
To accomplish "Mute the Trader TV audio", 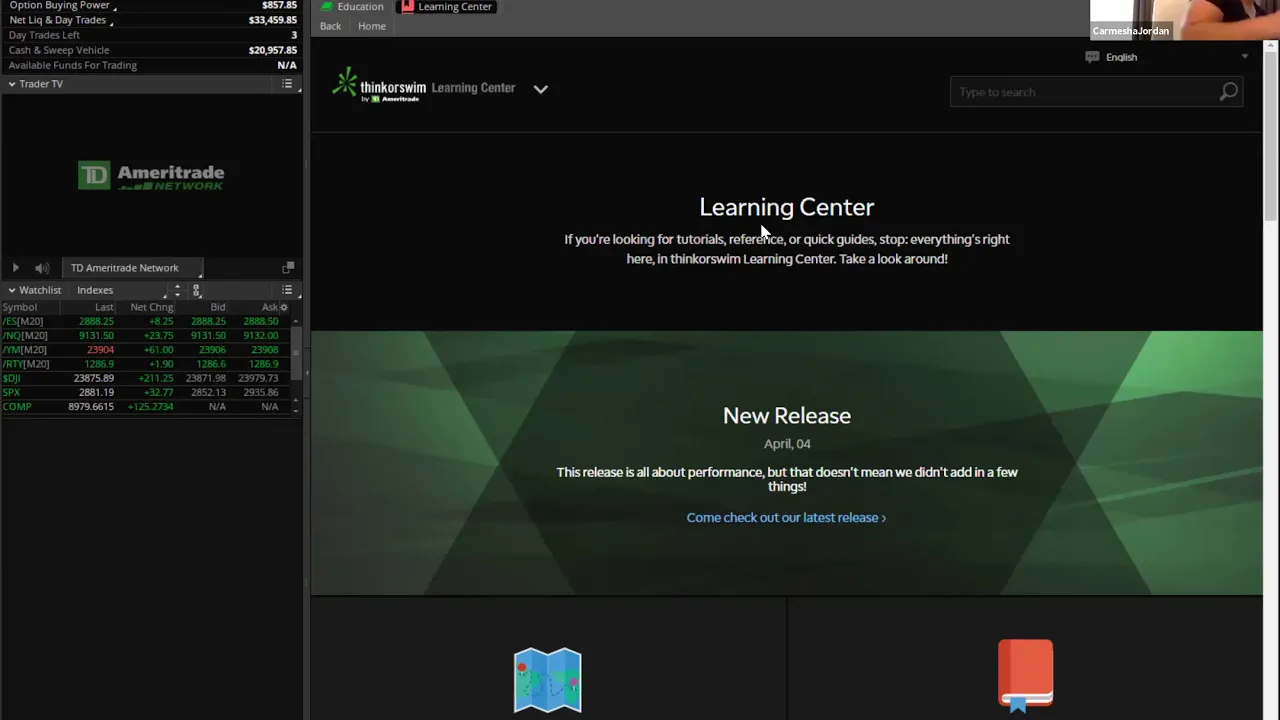I will 42,268.
